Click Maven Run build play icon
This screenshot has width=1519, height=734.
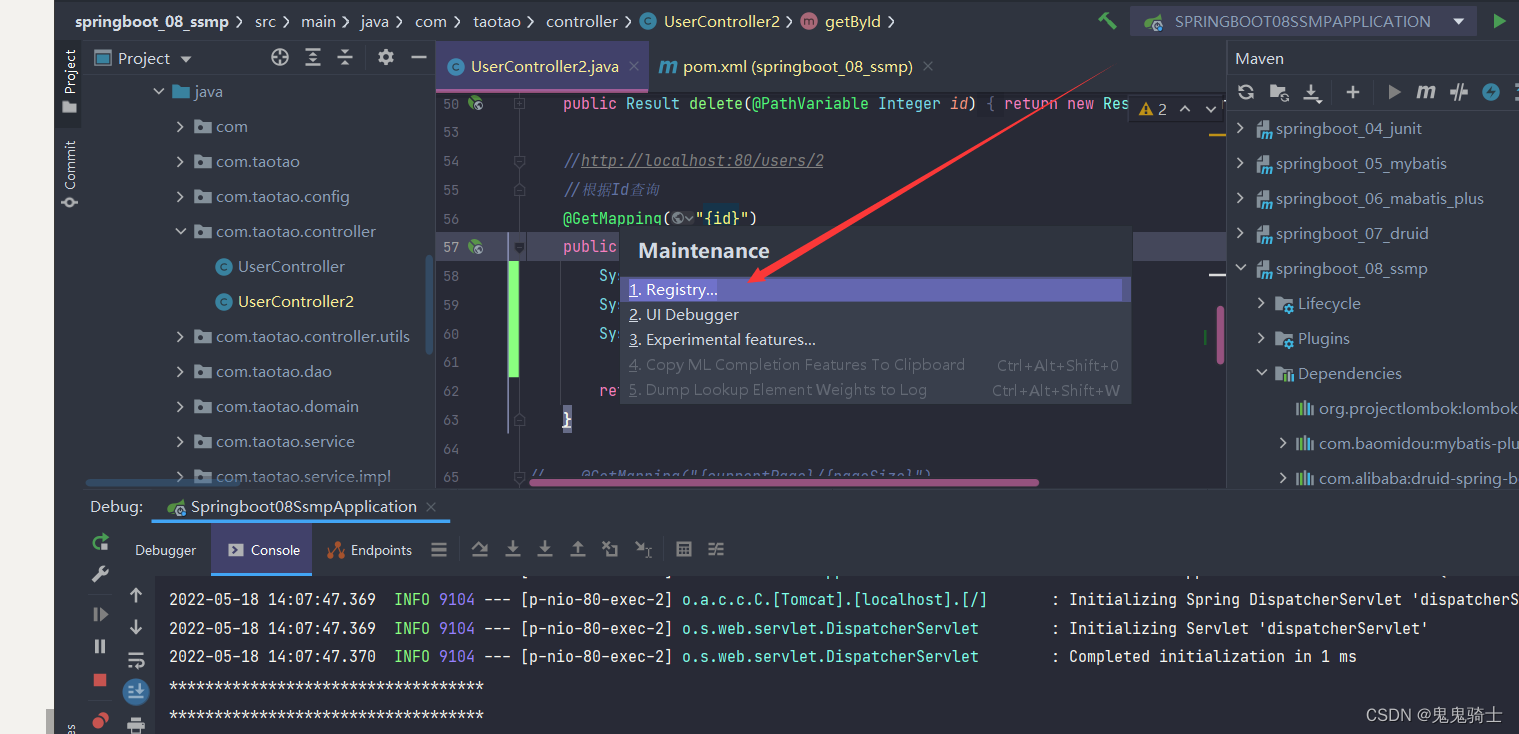pyautogui.click(x=1394, y=92)
